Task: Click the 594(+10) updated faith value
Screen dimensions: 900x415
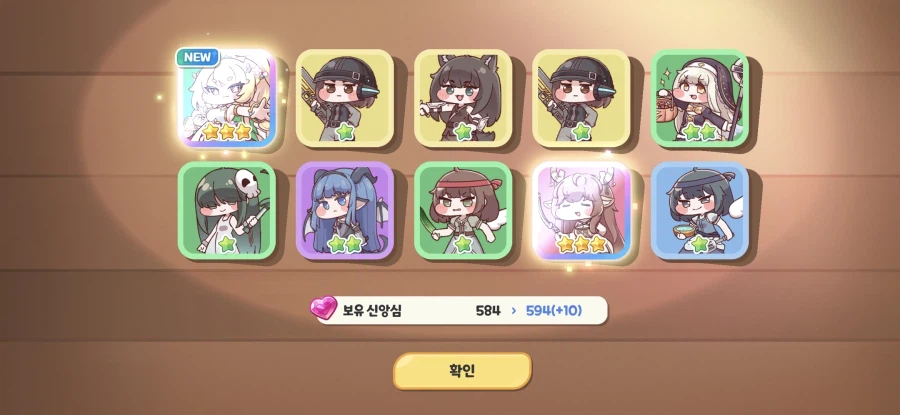Action: click(x=553, y=311)
